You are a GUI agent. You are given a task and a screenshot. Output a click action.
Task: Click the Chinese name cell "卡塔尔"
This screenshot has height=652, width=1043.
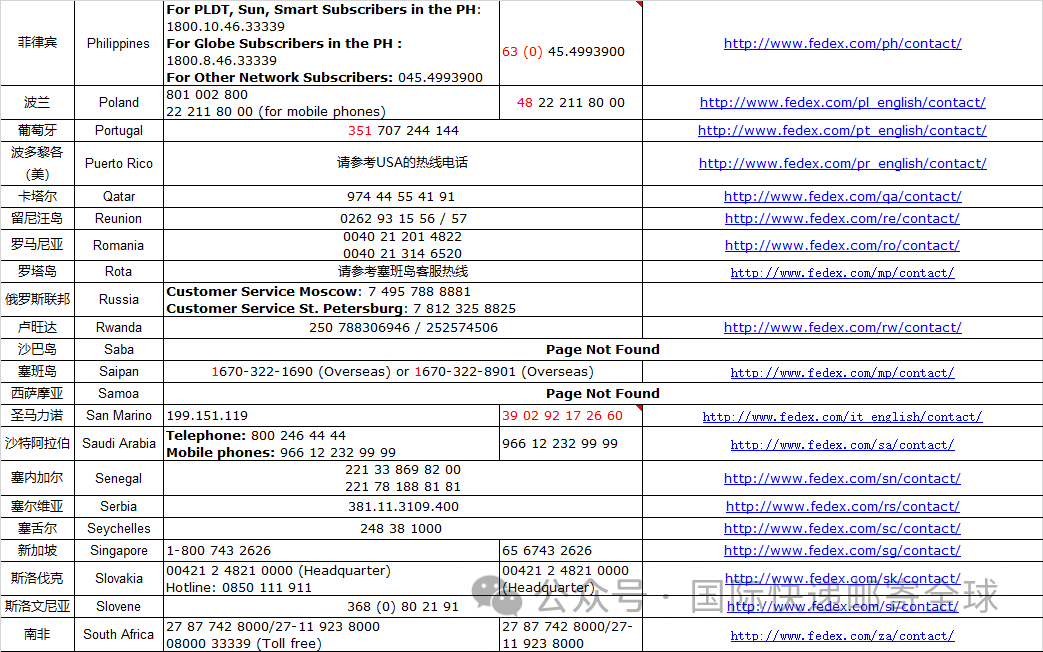(37, 196)
